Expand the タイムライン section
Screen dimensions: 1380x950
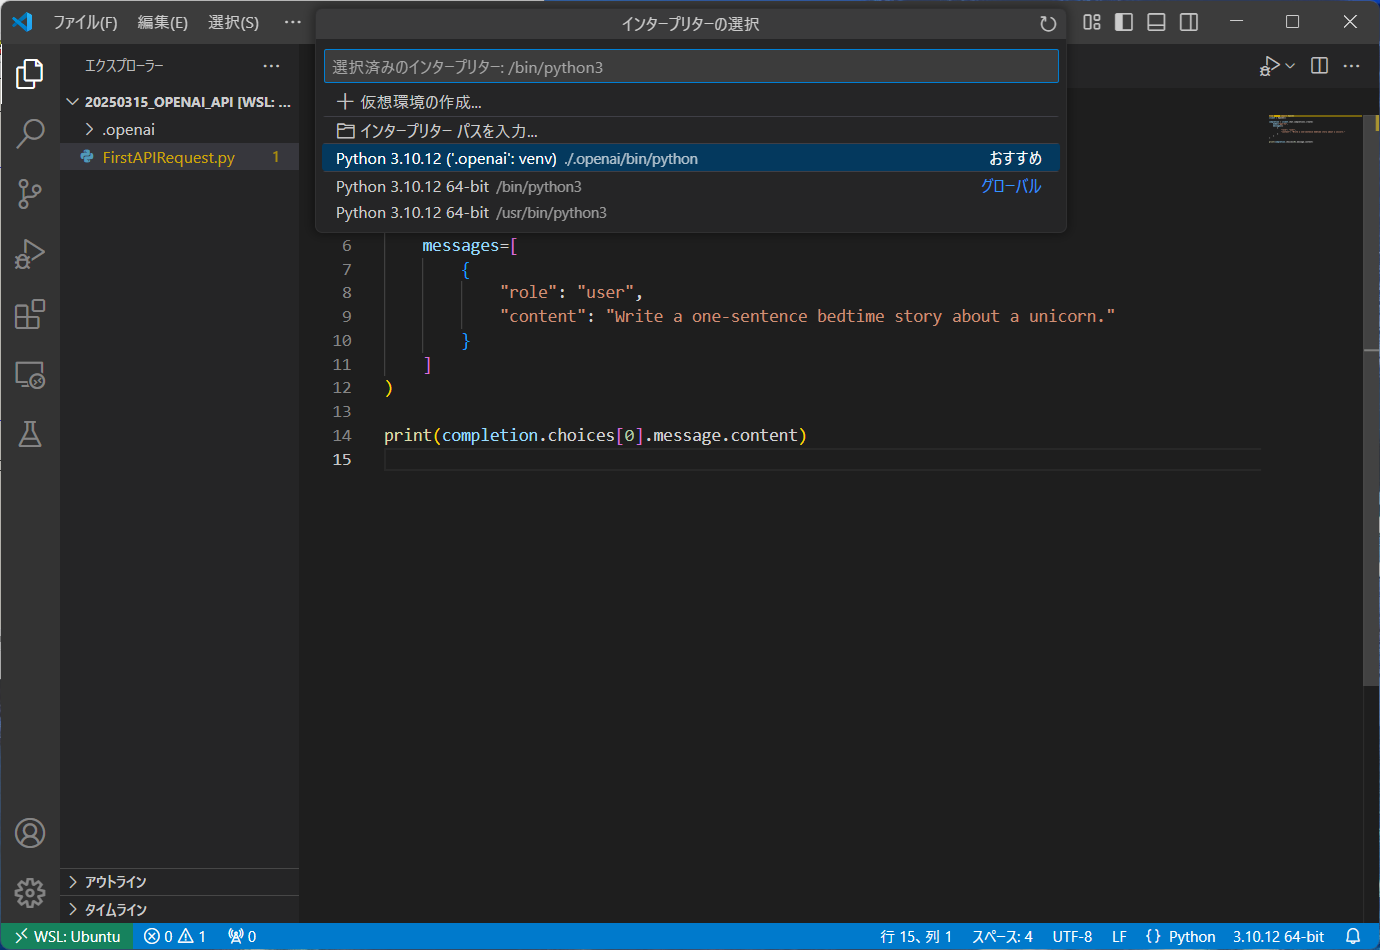click(115, 910)
